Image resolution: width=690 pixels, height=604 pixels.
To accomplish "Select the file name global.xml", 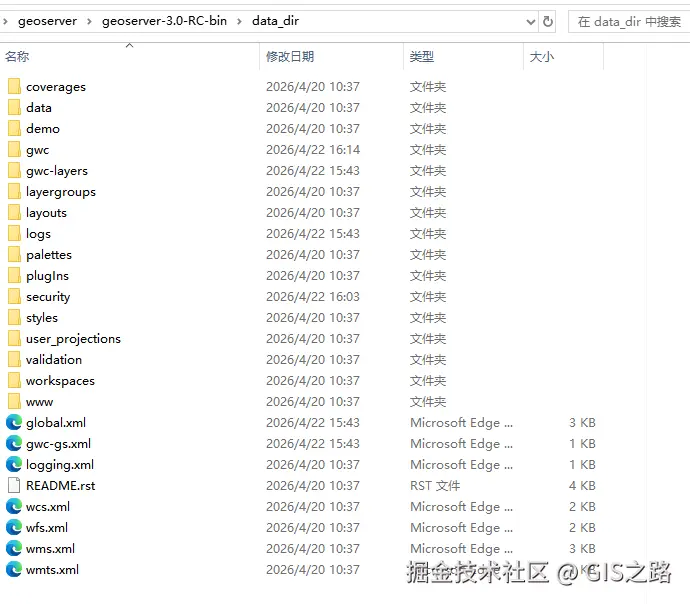I will click(56, 423).
